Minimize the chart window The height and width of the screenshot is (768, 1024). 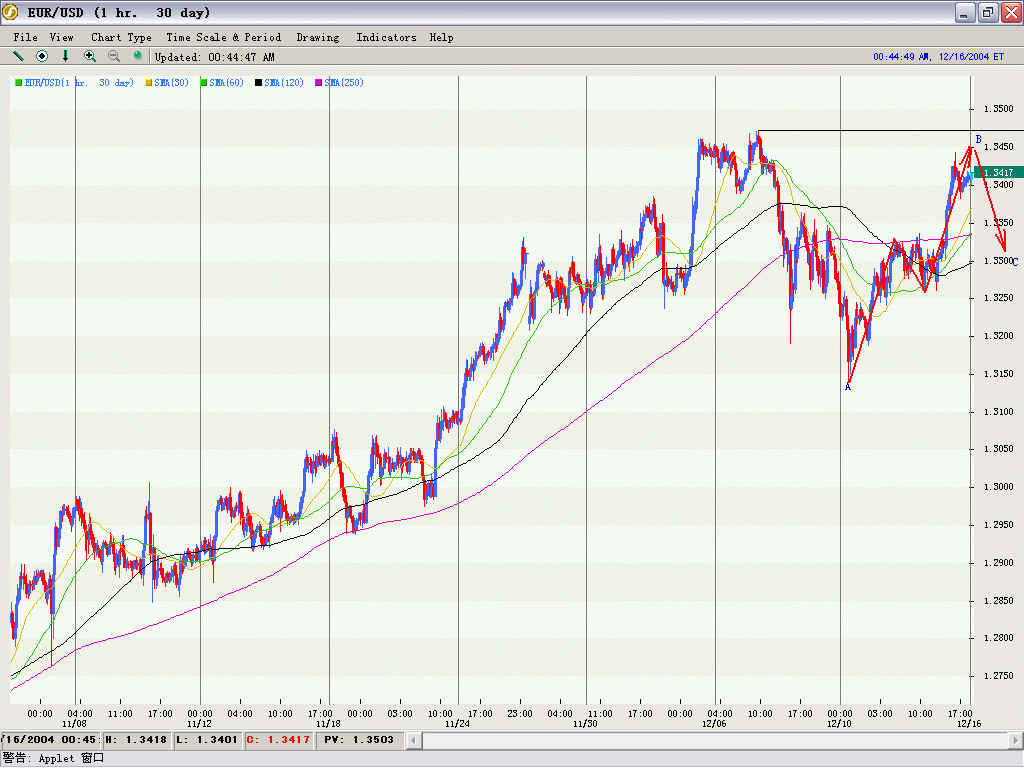point(965,12)
